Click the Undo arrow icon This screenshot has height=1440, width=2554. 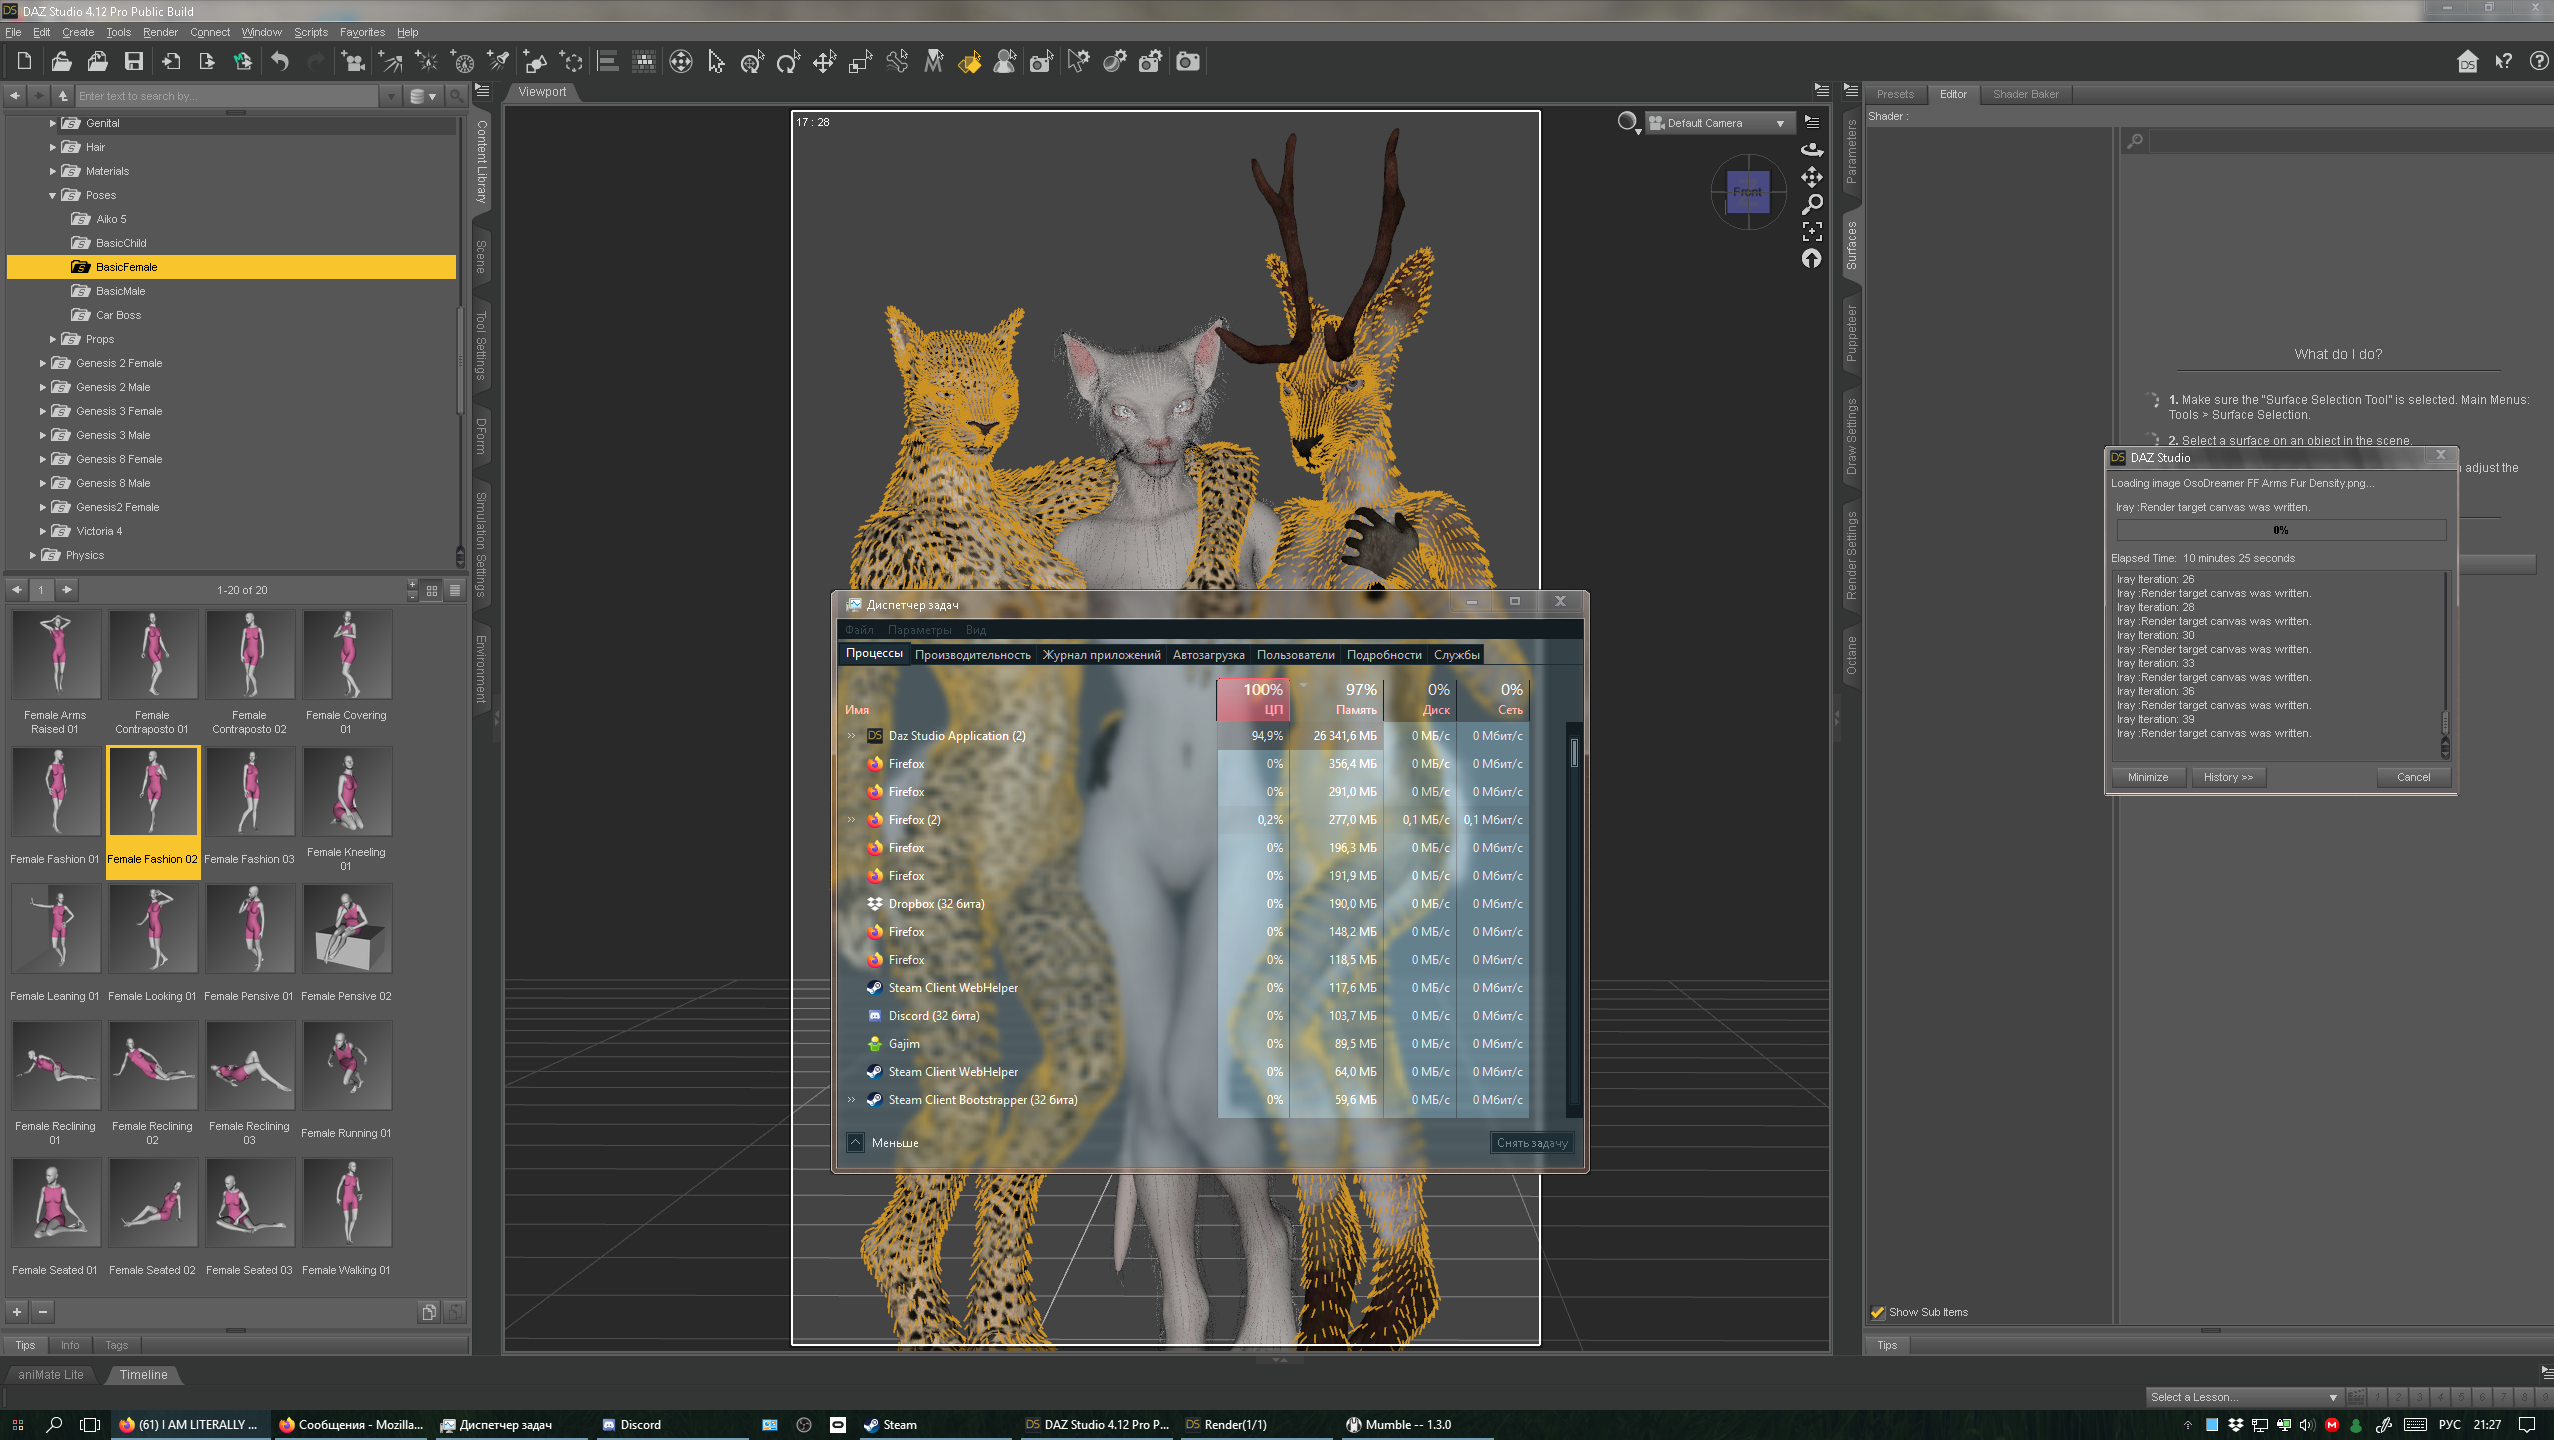point(280,62)
